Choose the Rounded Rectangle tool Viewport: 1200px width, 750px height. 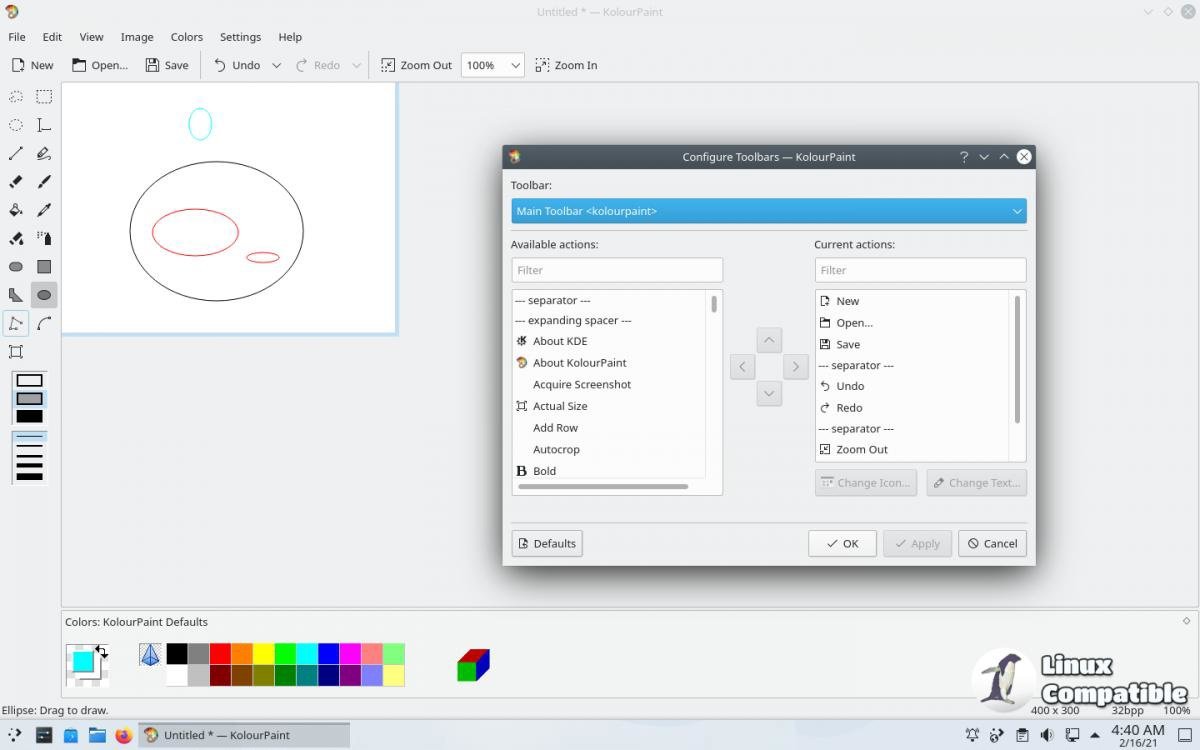tap(16, 267)
